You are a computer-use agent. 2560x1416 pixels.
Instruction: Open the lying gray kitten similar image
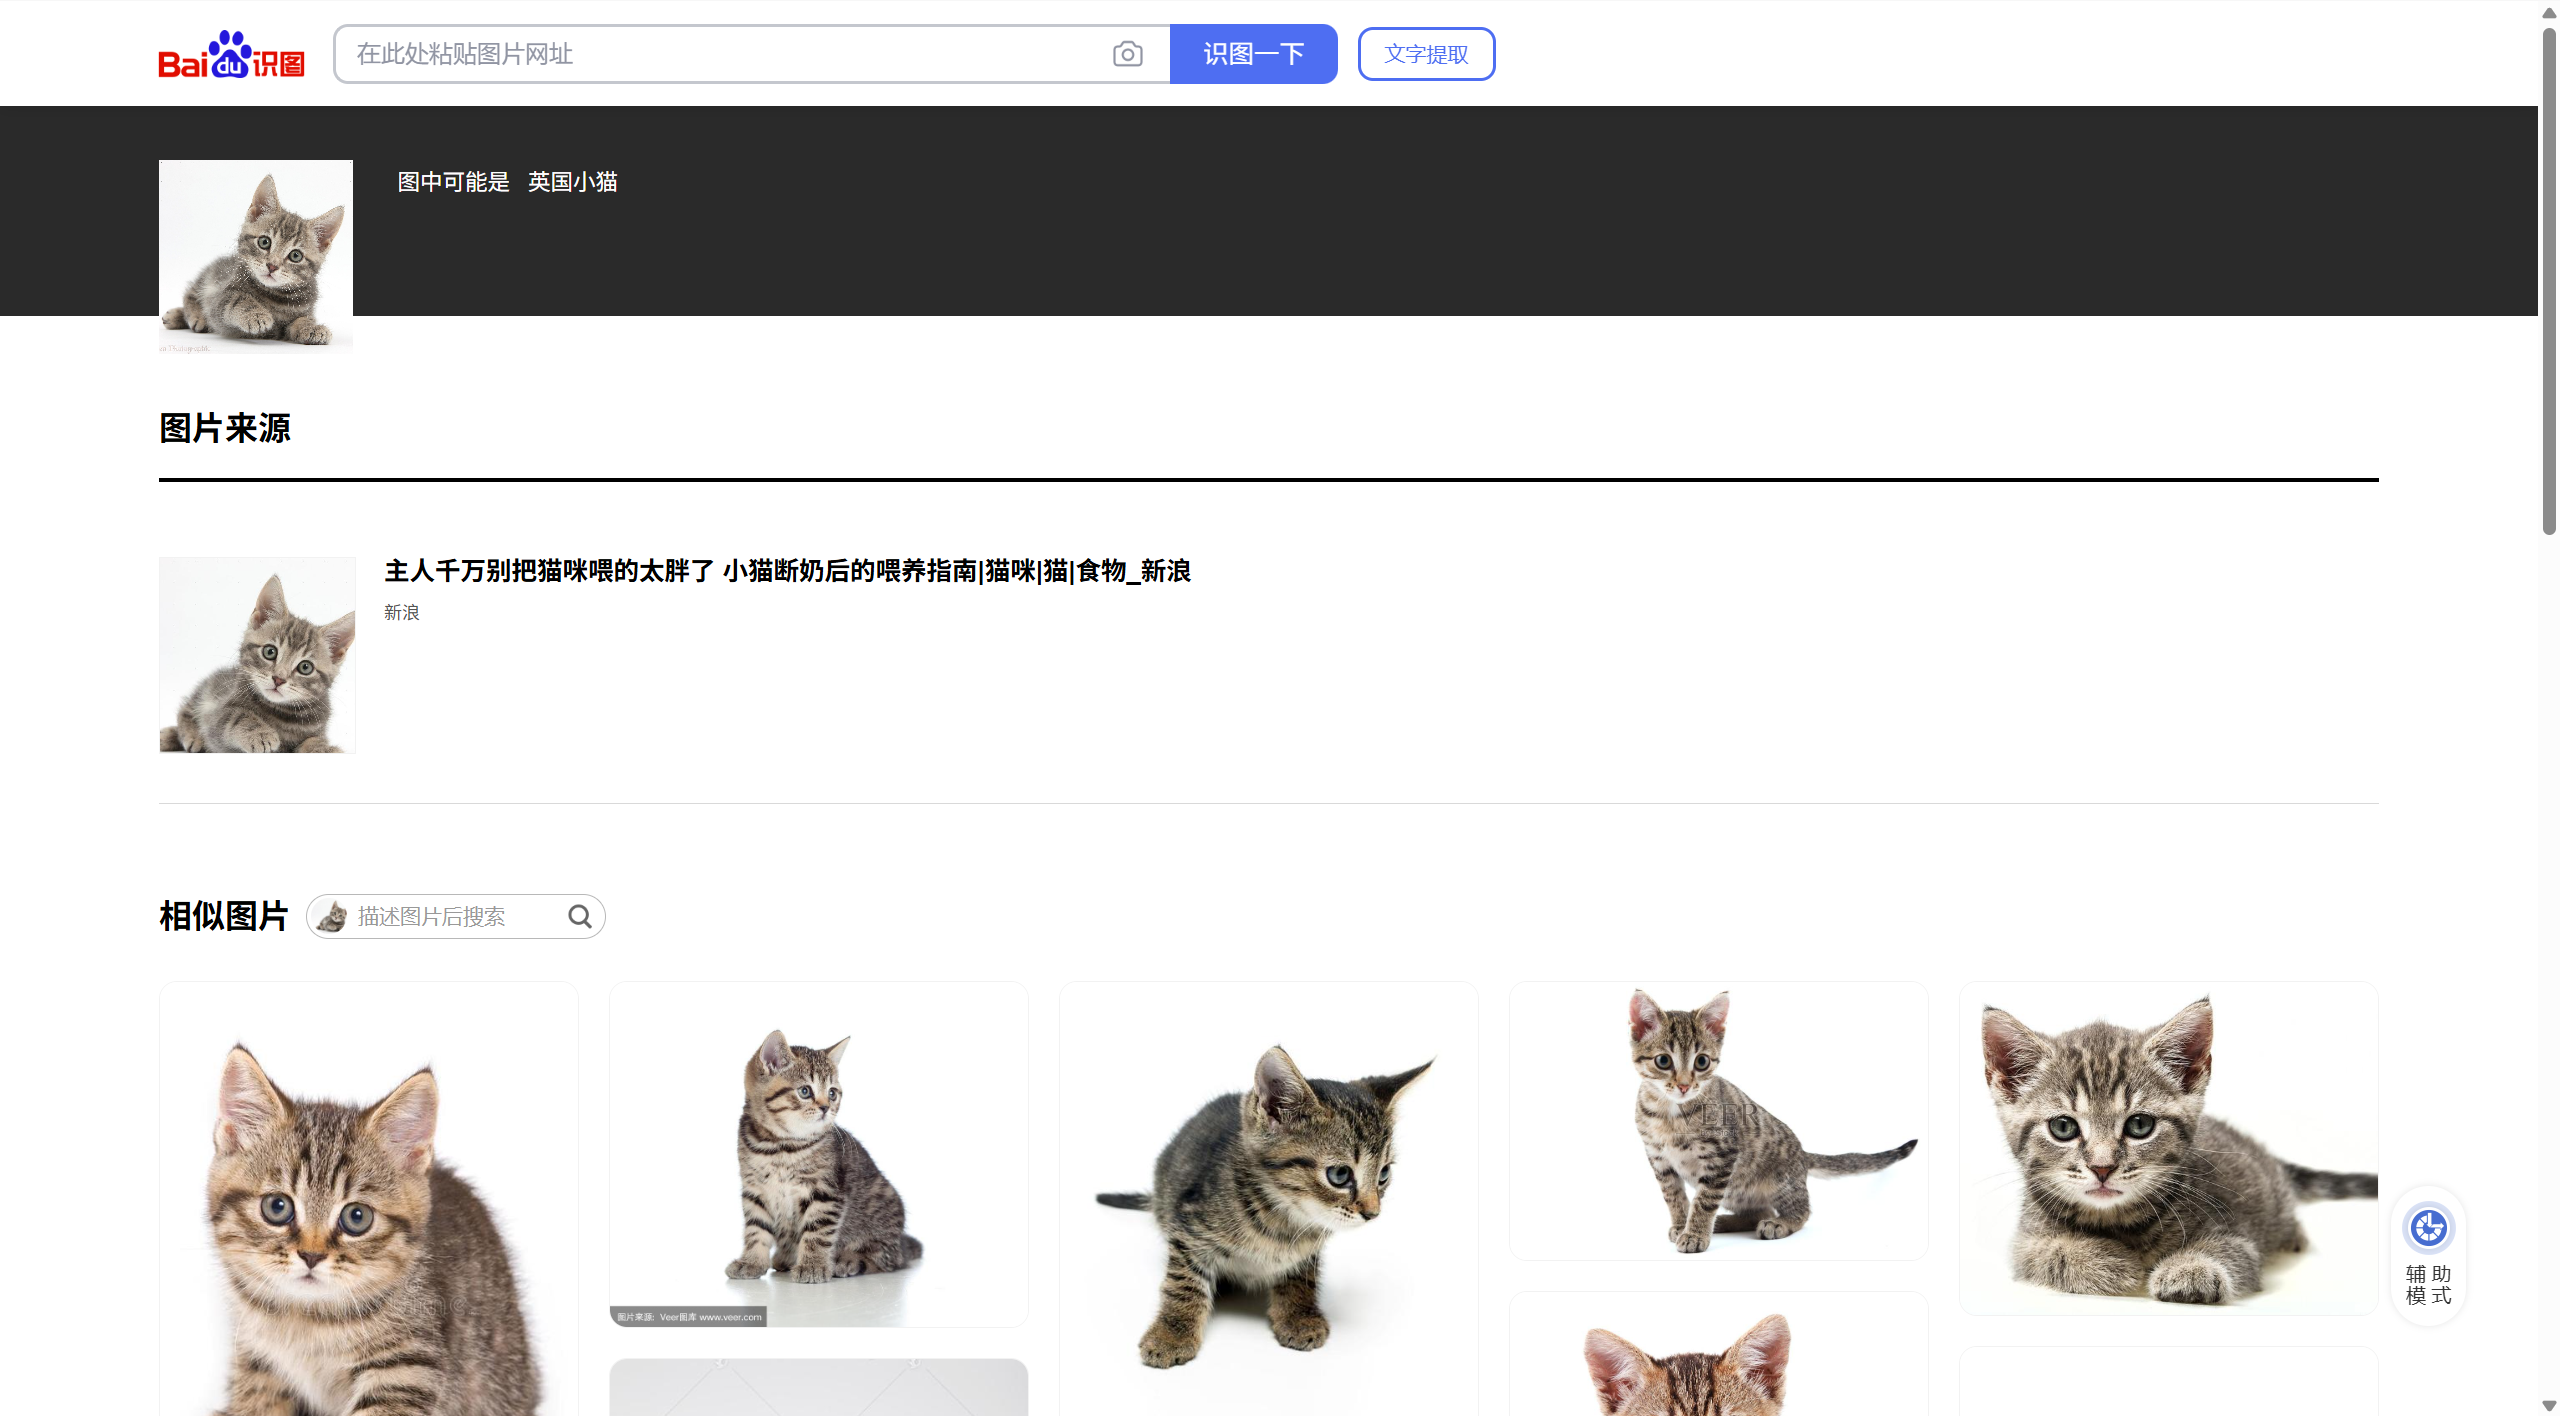[x=2169, y=1149]
